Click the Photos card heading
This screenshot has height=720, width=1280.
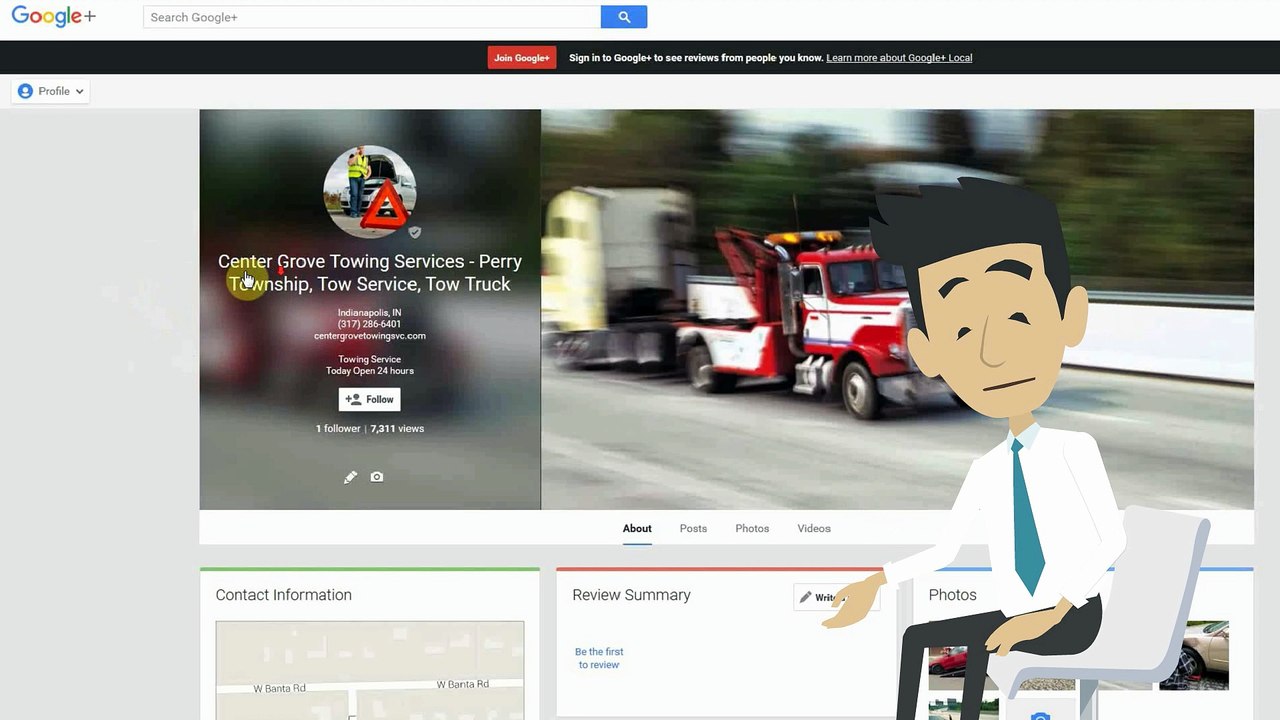coord(952,595)
